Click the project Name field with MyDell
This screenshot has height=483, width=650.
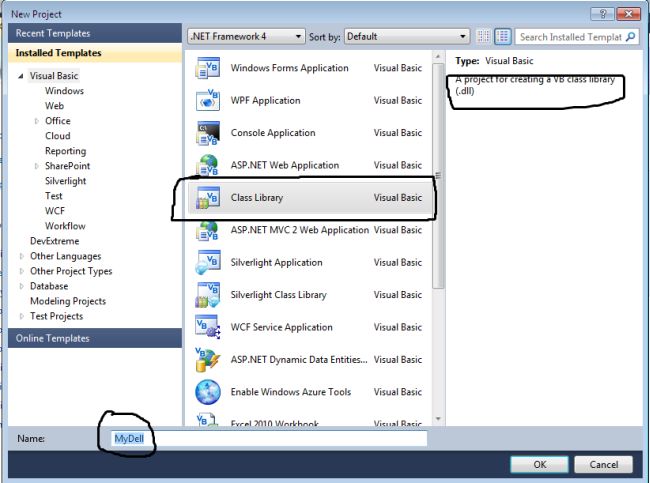tap(269, 438)
